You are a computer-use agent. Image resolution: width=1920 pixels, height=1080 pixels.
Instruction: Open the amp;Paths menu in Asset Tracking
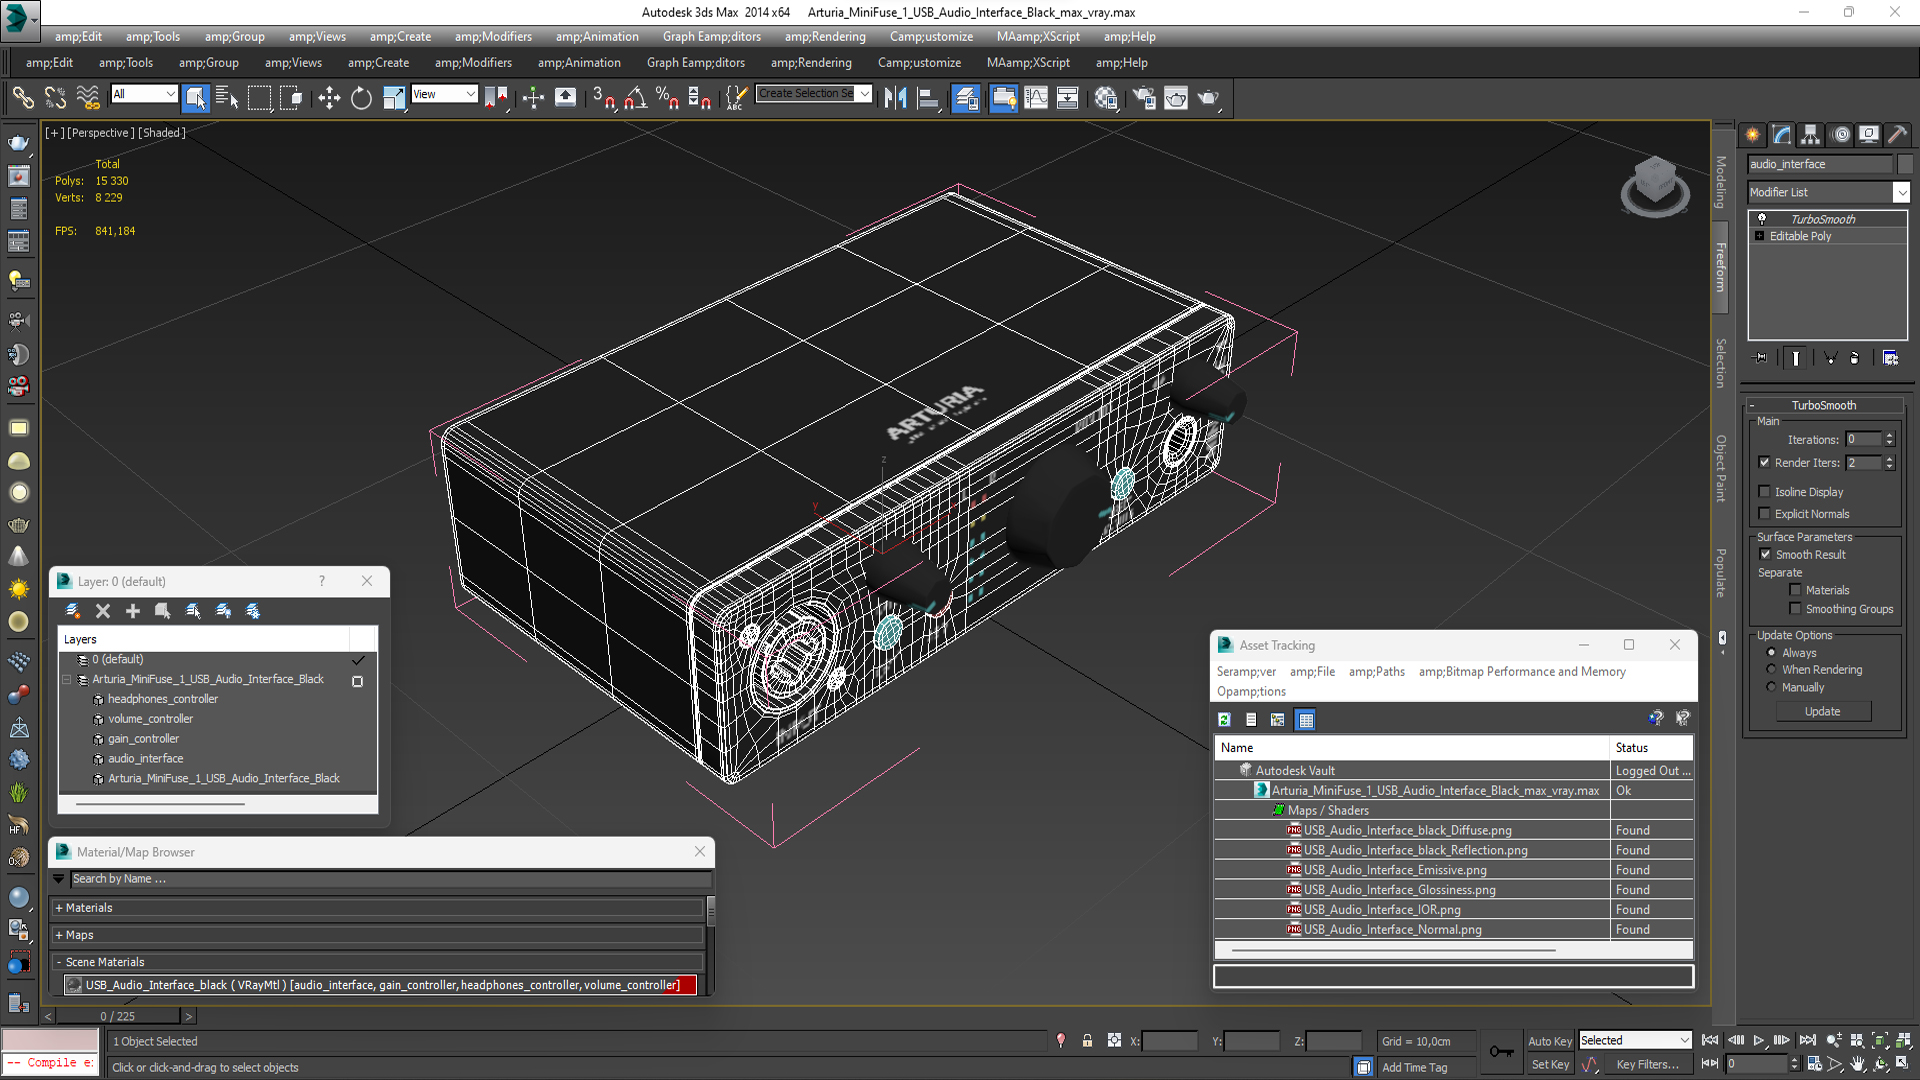1376,672
